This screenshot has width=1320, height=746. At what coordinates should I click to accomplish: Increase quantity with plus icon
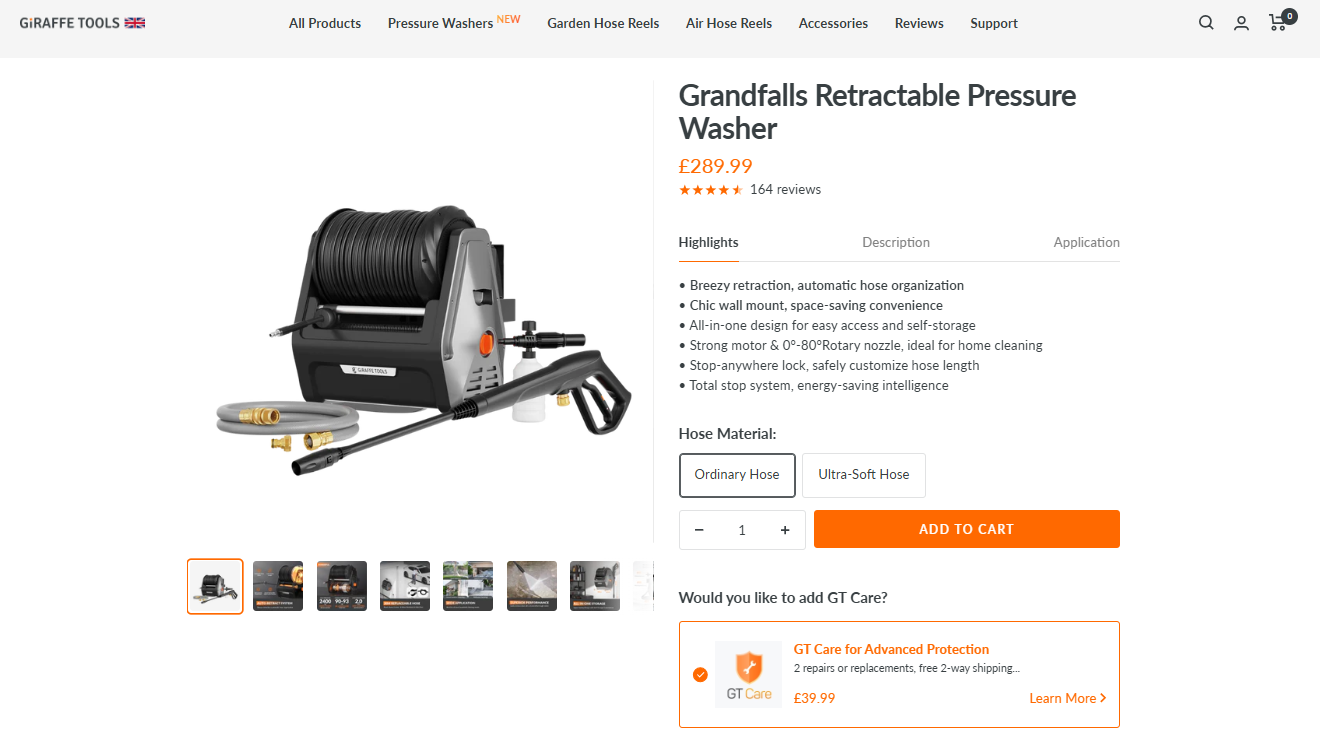point(785,530)
